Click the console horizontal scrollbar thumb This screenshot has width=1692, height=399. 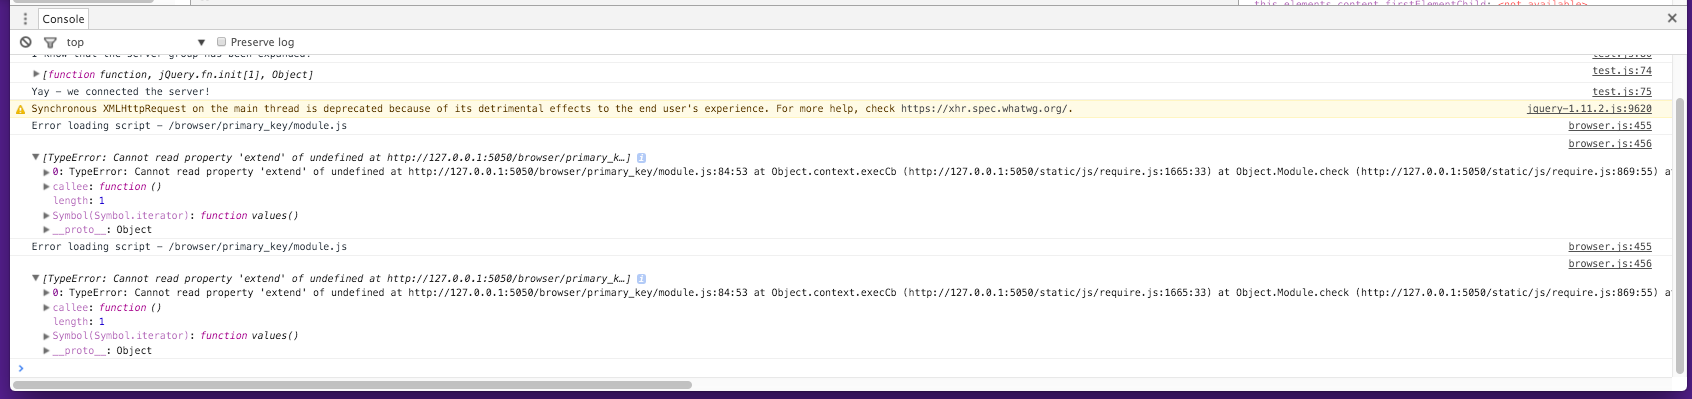pyautogui.click(x=352, y=384)
